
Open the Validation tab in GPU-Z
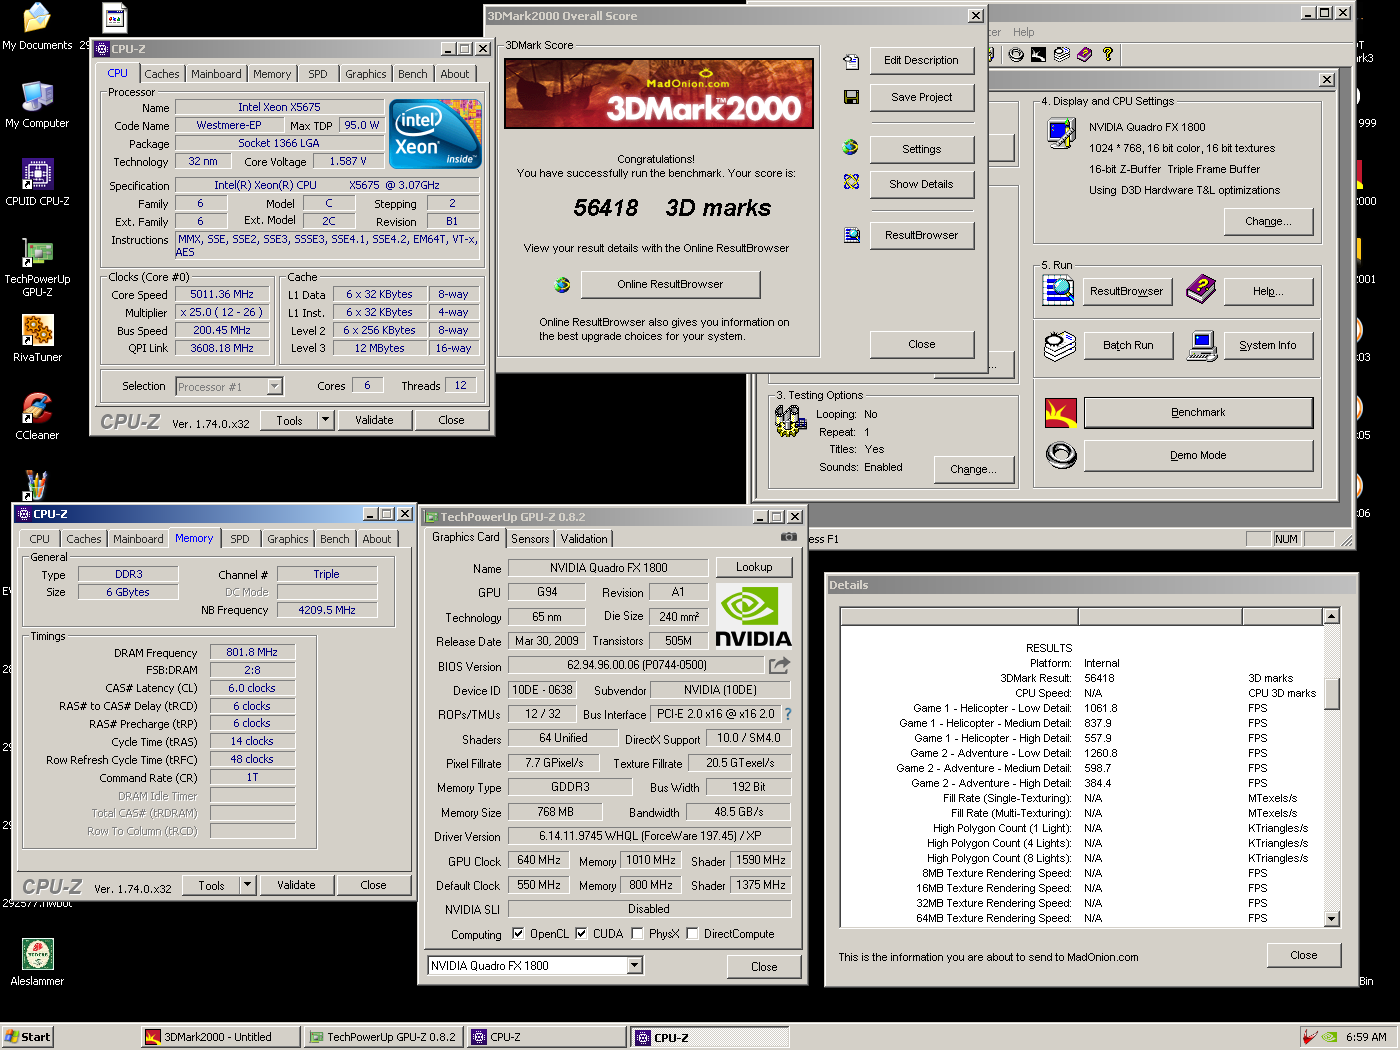click(584, 539)
